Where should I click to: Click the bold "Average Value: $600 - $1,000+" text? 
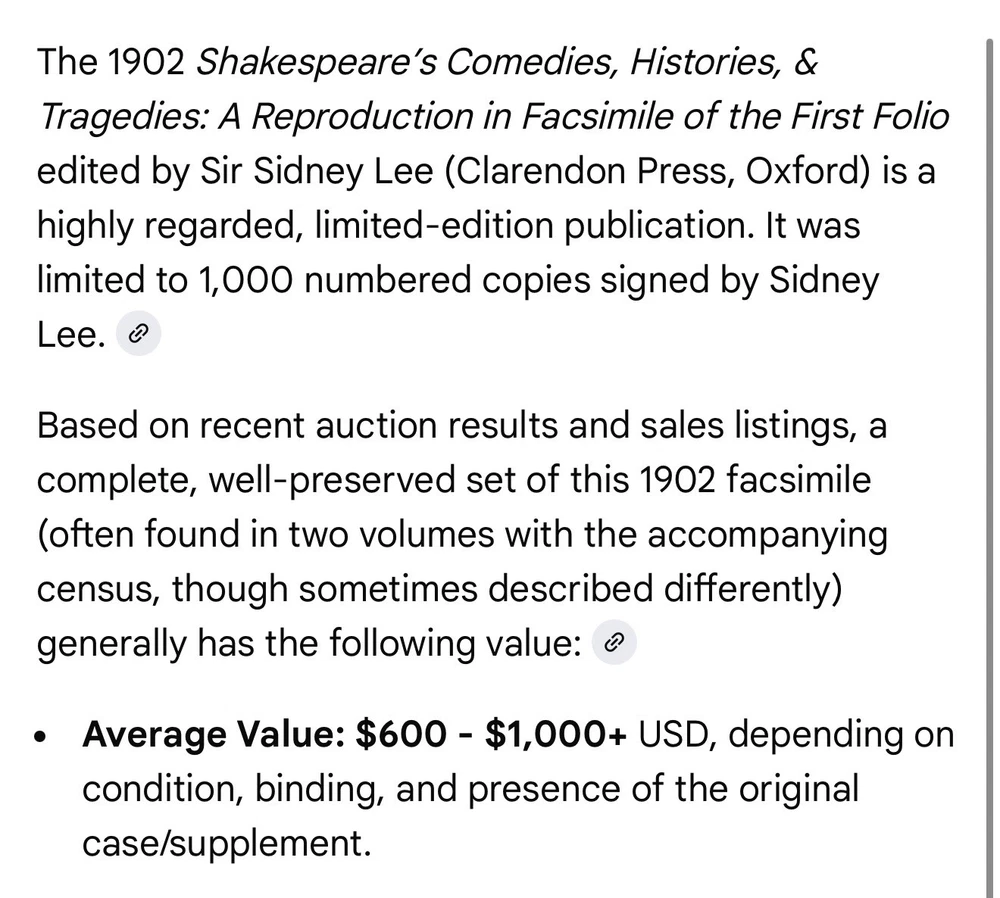[x=355, y=734]
